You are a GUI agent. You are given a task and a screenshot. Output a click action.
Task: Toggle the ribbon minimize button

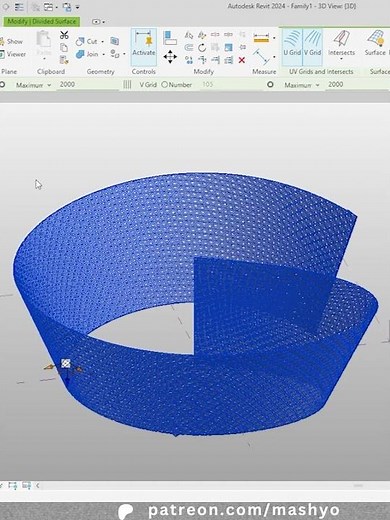pos(98,22)
